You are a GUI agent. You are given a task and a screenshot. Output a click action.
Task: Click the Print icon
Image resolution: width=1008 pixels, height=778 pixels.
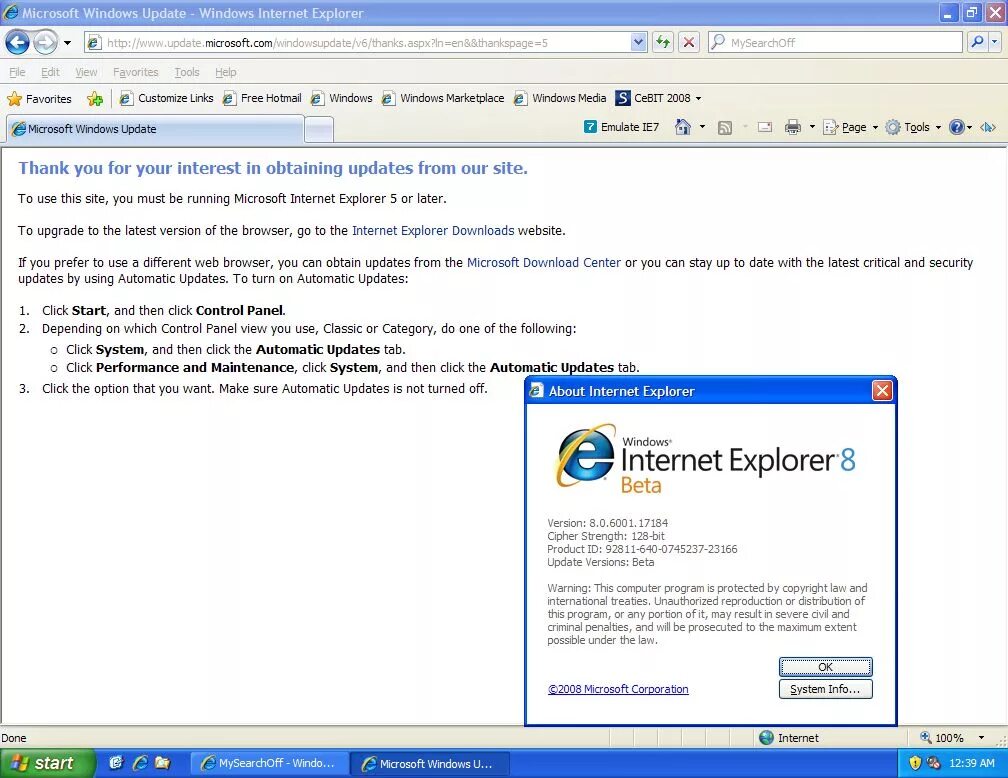[793, 127]
